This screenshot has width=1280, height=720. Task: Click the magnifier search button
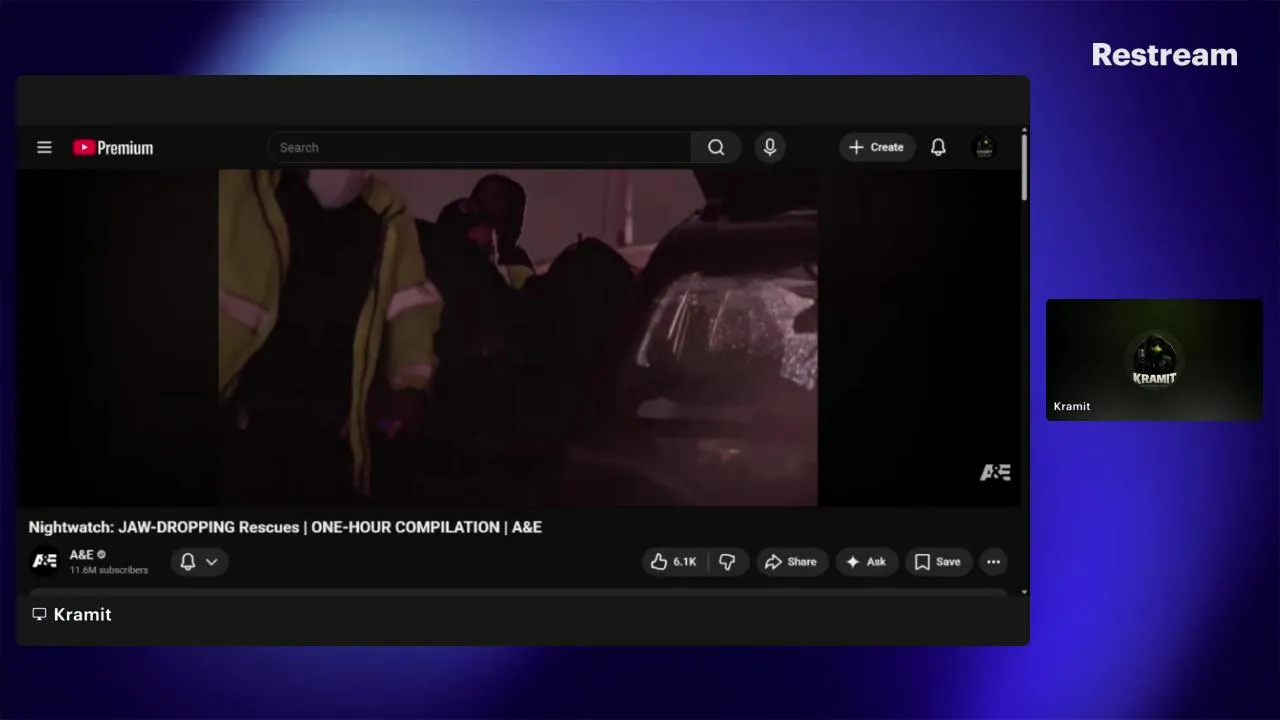(x=716, y=147)
